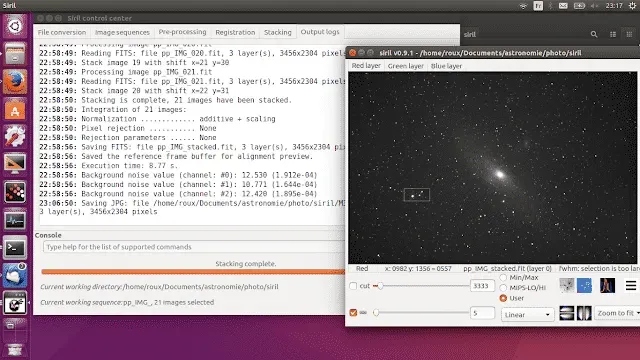Show the Blue layer tab

[x=446, y=66]
